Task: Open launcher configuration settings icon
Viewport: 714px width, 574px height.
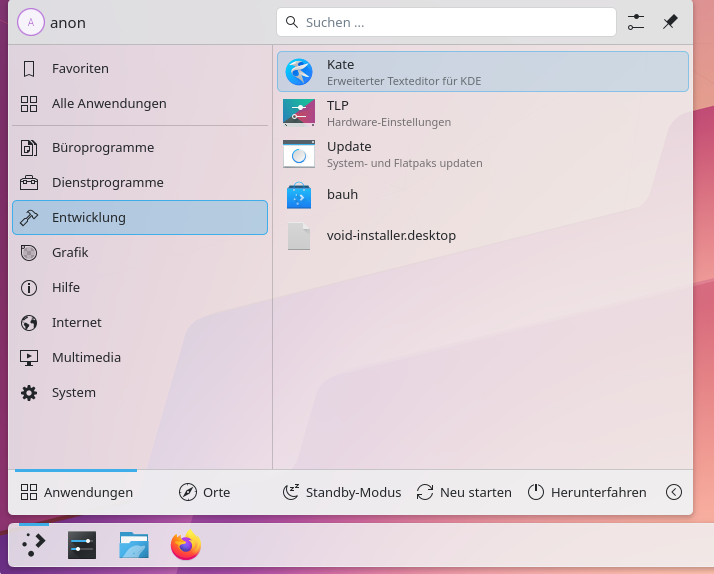Action: click(636, 22)
